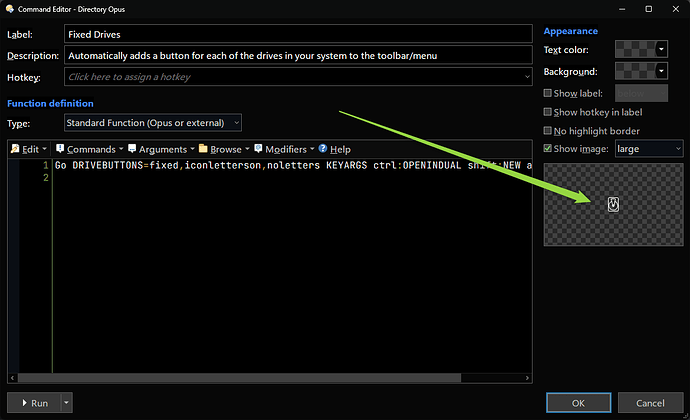Open the Browse menu
The image size is (690, 420).
coord(224,149)
